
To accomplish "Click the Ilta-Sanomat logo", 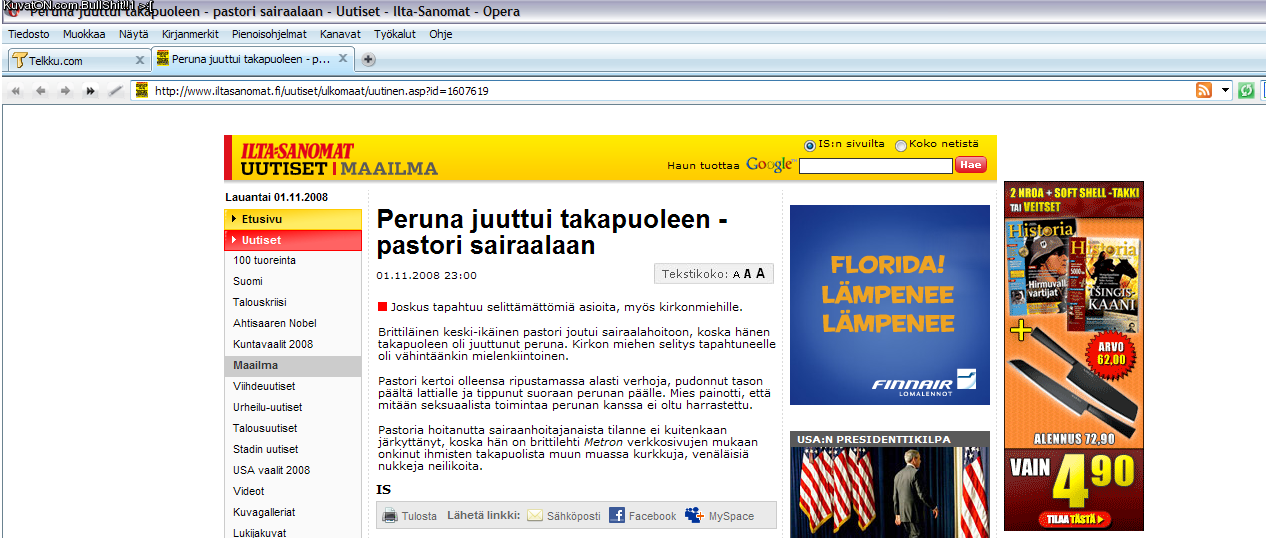I will coord(297,151).
